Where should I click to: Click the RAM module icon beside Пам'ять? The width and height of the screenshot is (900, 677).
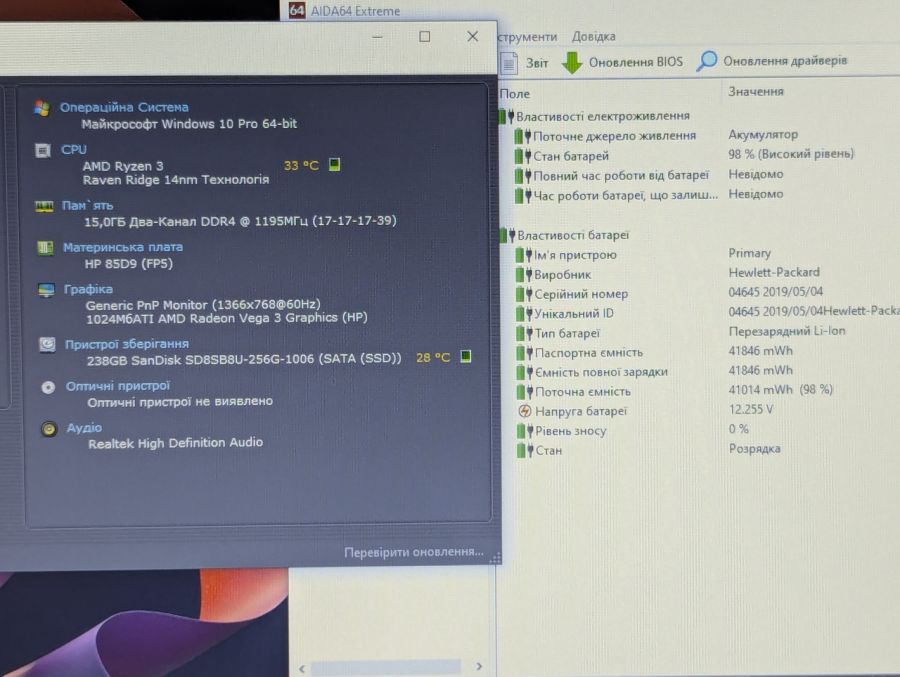[x=44, y=206]
